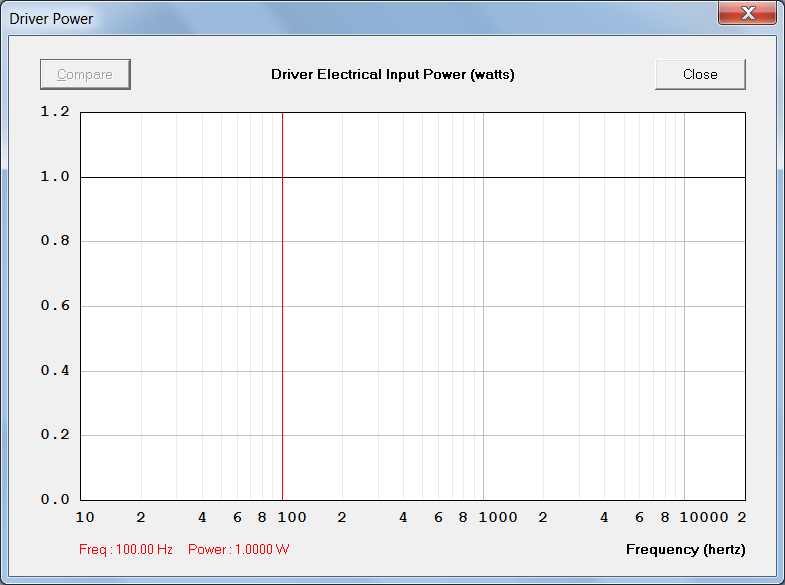Click the 0.2 y-axis label
Viewport: 785px width, 585px height.
pyautogui.click(x=55, y=434)
